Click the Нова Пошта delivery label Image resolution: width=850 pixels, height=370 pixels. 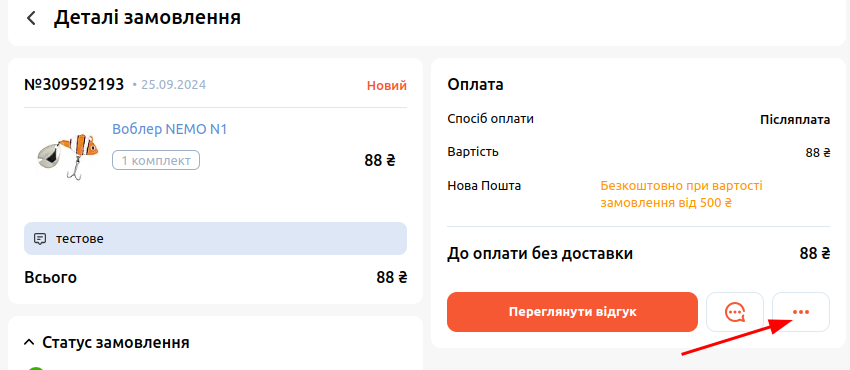pyautogui.click(x=484, y=186)
